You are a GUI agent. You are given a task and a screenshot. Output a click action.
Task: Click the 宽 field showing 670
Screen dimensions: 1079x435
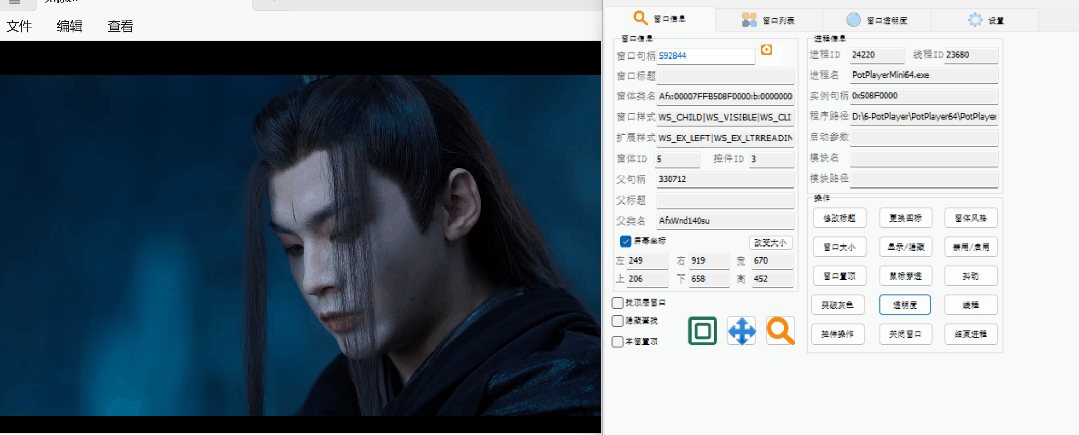(772, 261)
